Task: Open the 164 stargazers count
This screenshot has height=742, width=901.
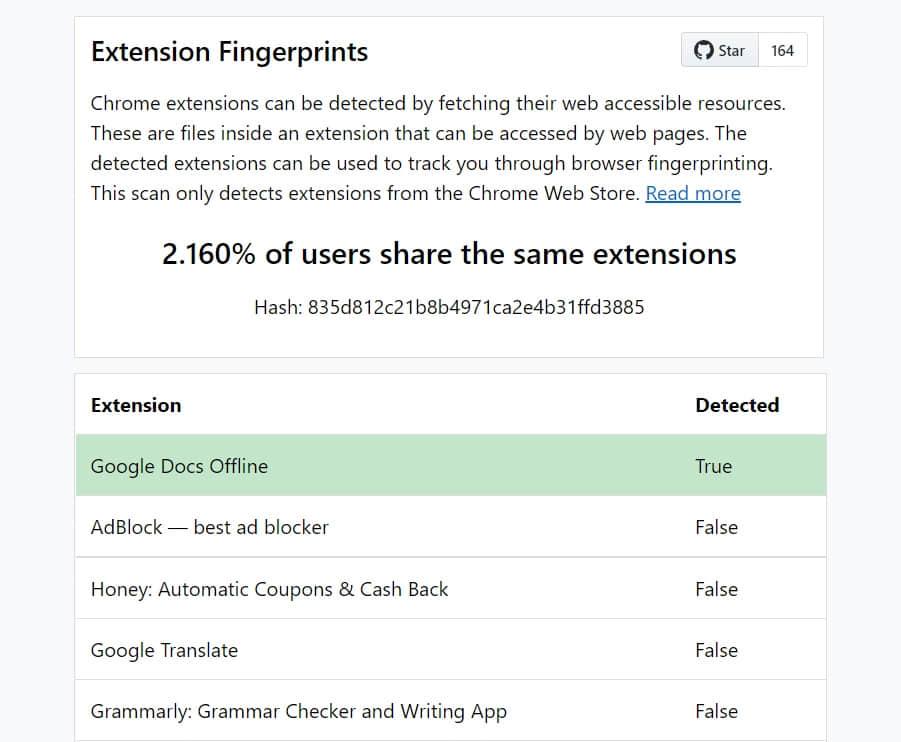Action: click(x=782, y=50)
